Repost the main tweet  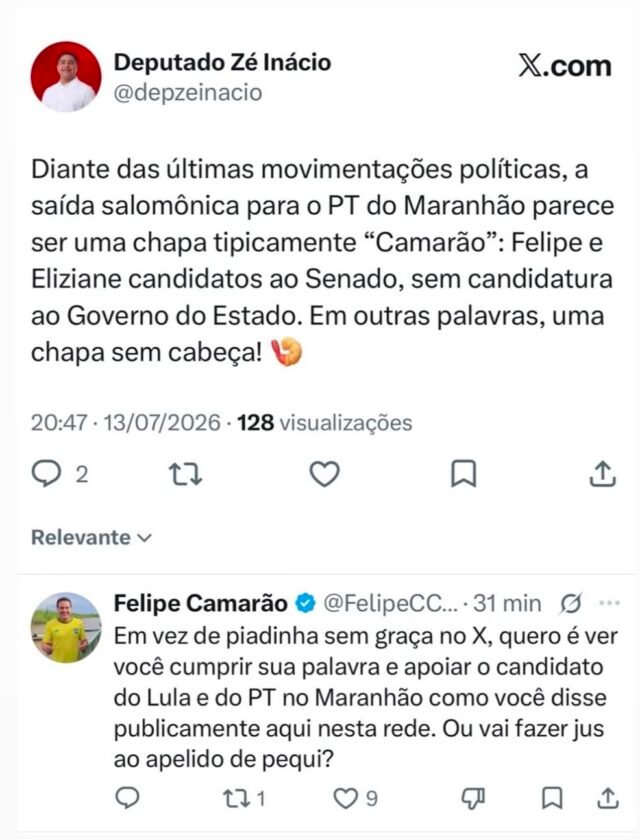coord(185,474)
